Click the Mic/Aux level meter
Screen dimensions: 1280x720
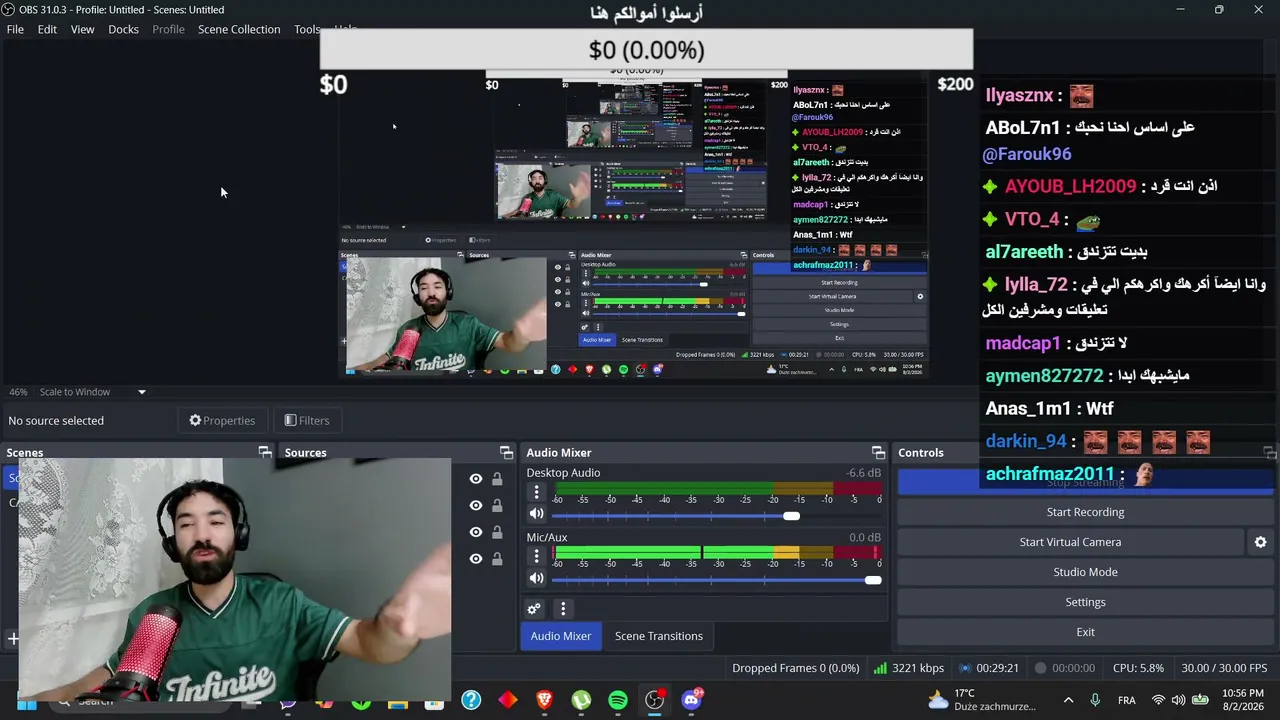click(718, 553)
